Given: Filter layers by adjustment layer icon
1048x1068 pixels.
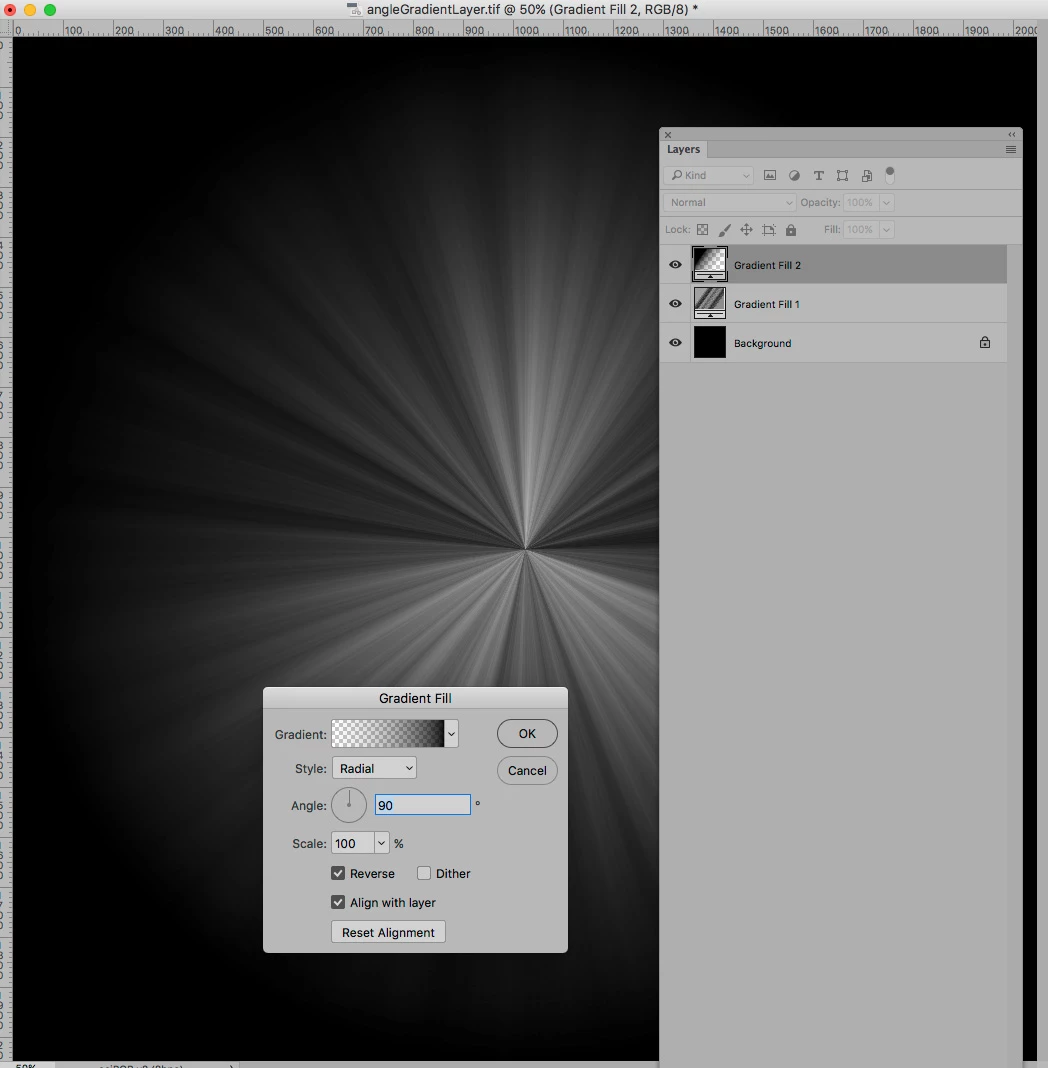Looking at the screenshot, I should coord(794,175).
